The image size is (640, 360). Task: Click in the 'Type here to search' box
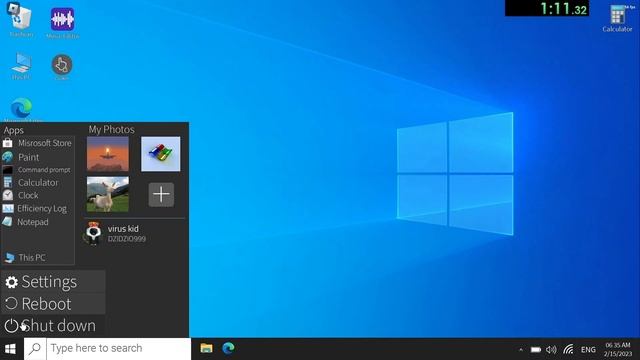coord(118,348)
